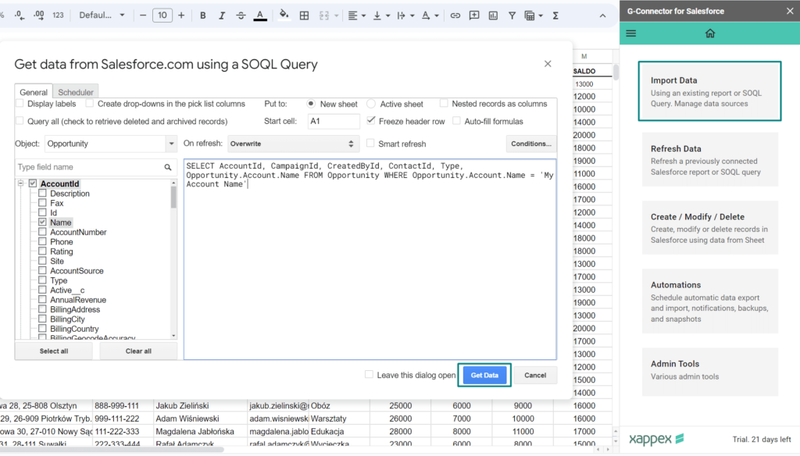Enable Leave this dialog open
This screenshot has width=800, height=456.
[x=369, y=374]
